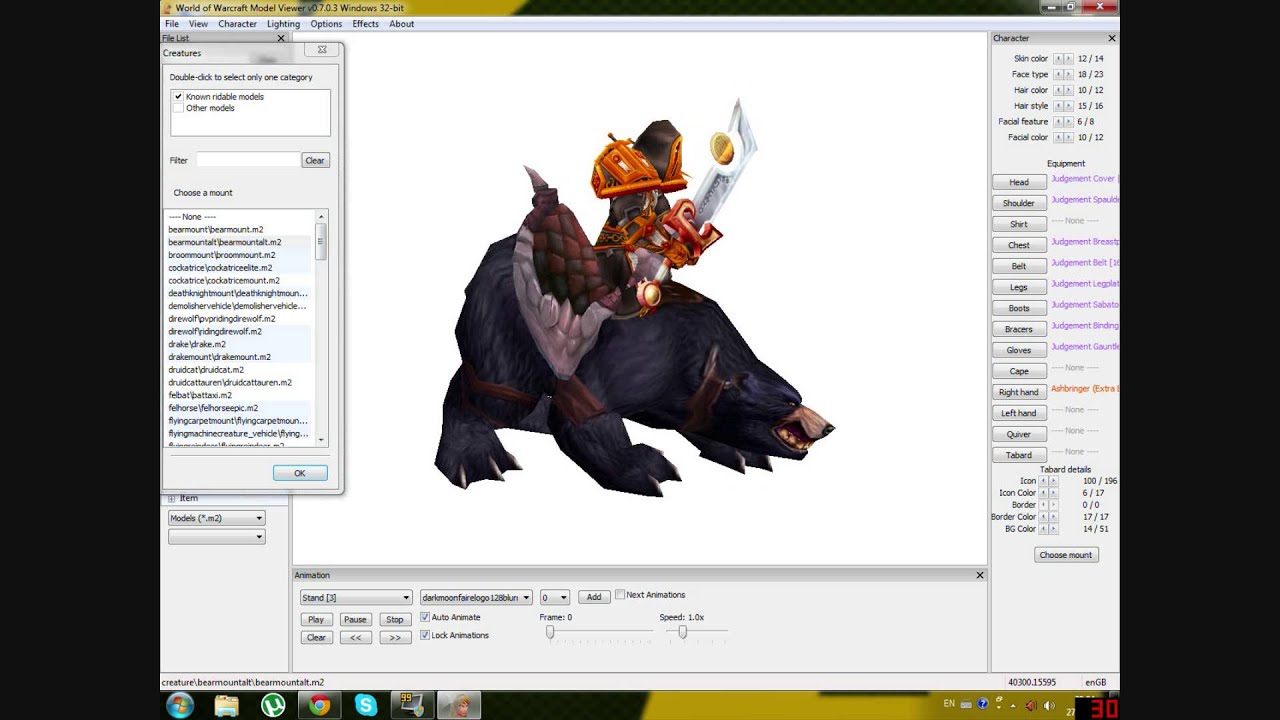Open uTorrent from the taskbar
This screenshot has width=1280, height=720.
[x=273, y=705]
